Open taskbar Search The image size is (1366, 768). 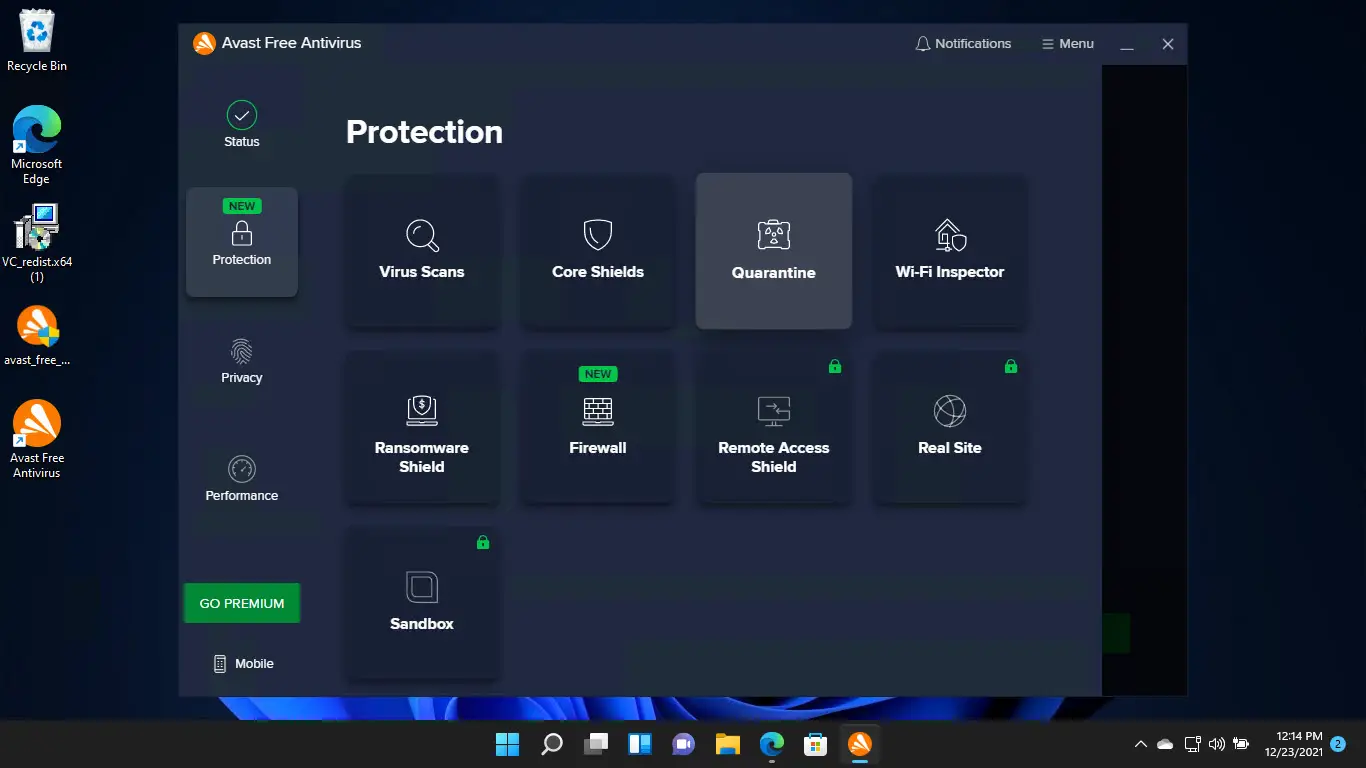pos(552,744)
